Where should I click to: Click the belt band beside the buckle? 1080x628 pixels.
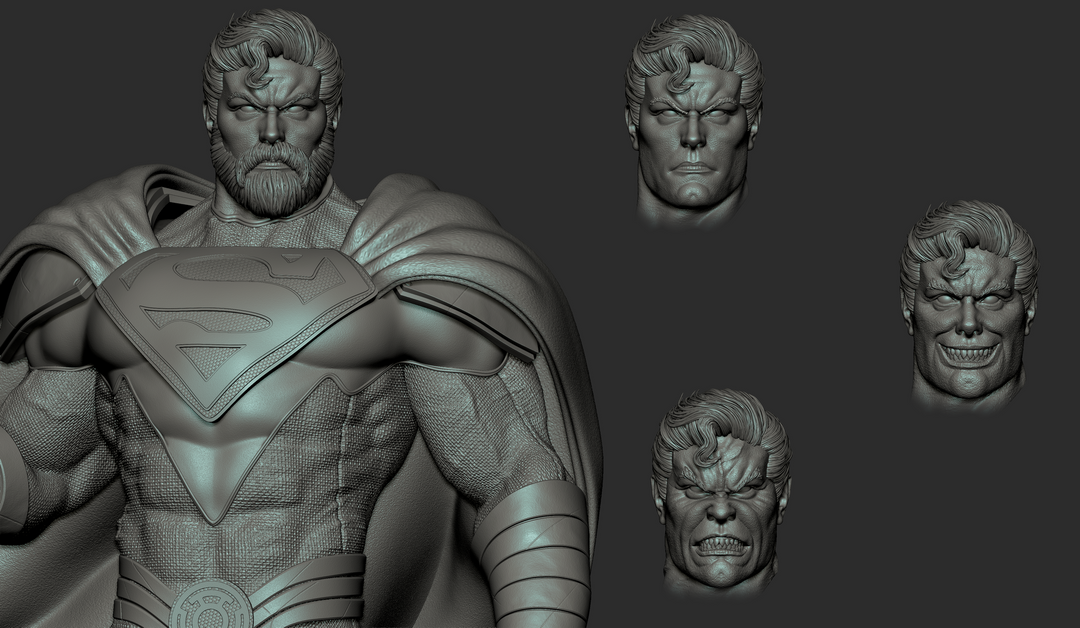pyautogui.click(x=310, y=590)
